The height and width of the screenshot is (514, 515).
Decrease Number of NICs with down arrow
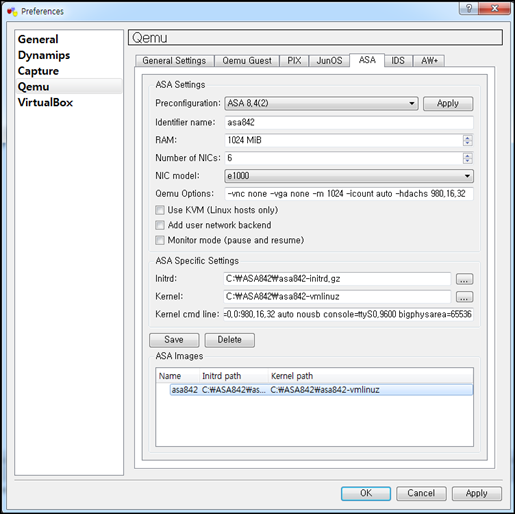point(468,161)
